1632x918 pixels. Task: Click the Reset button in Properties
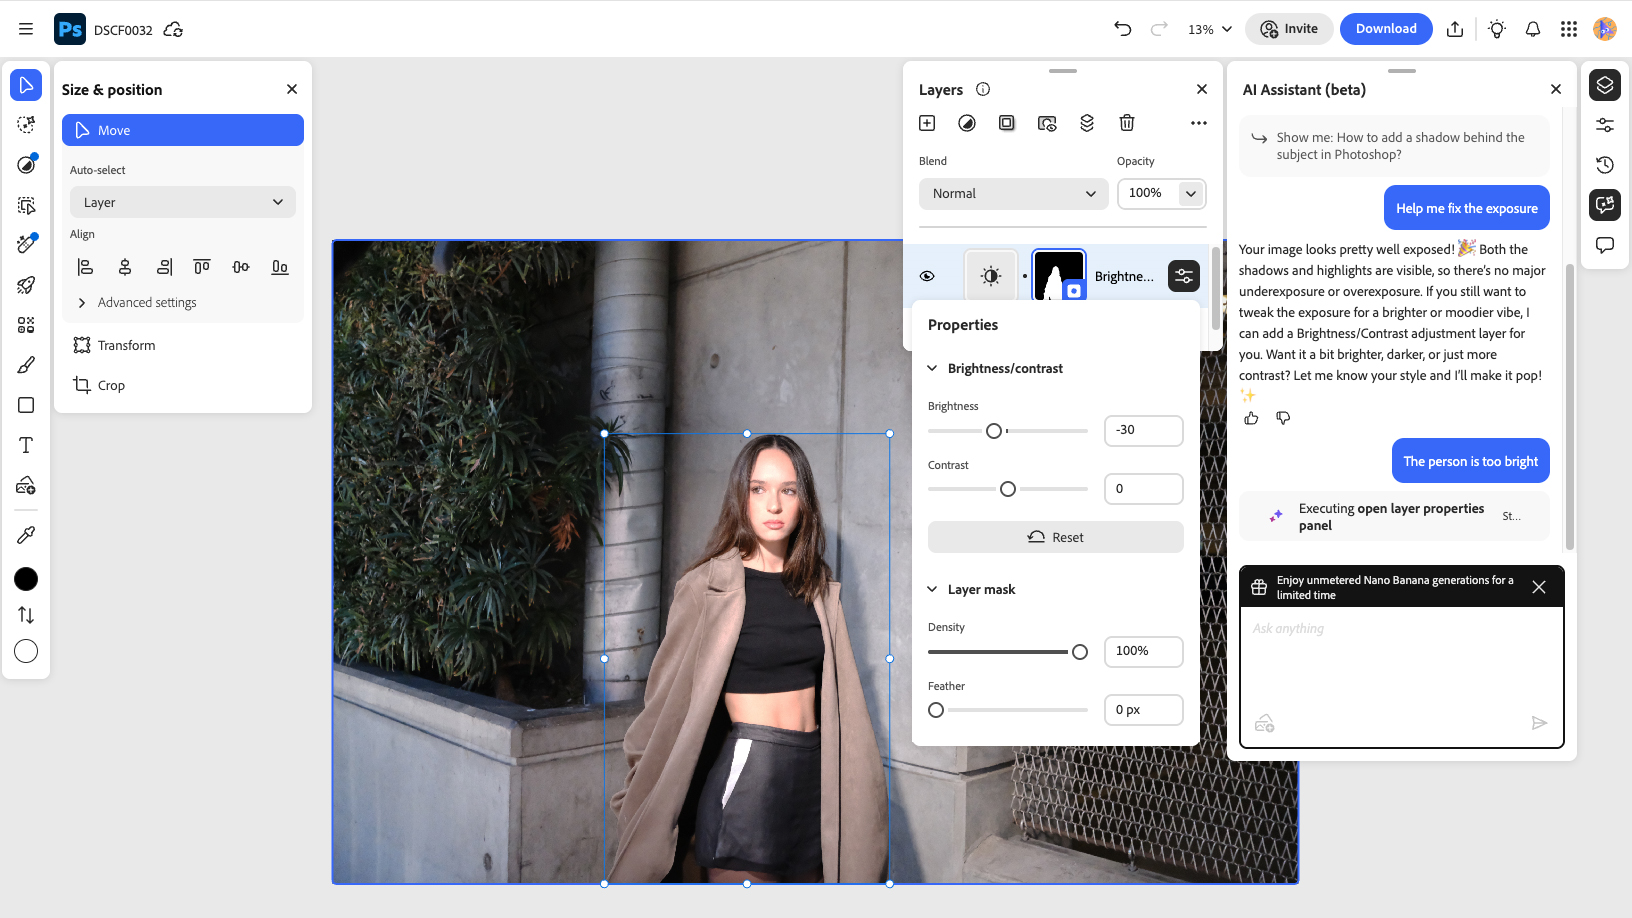pos(1055,537)
